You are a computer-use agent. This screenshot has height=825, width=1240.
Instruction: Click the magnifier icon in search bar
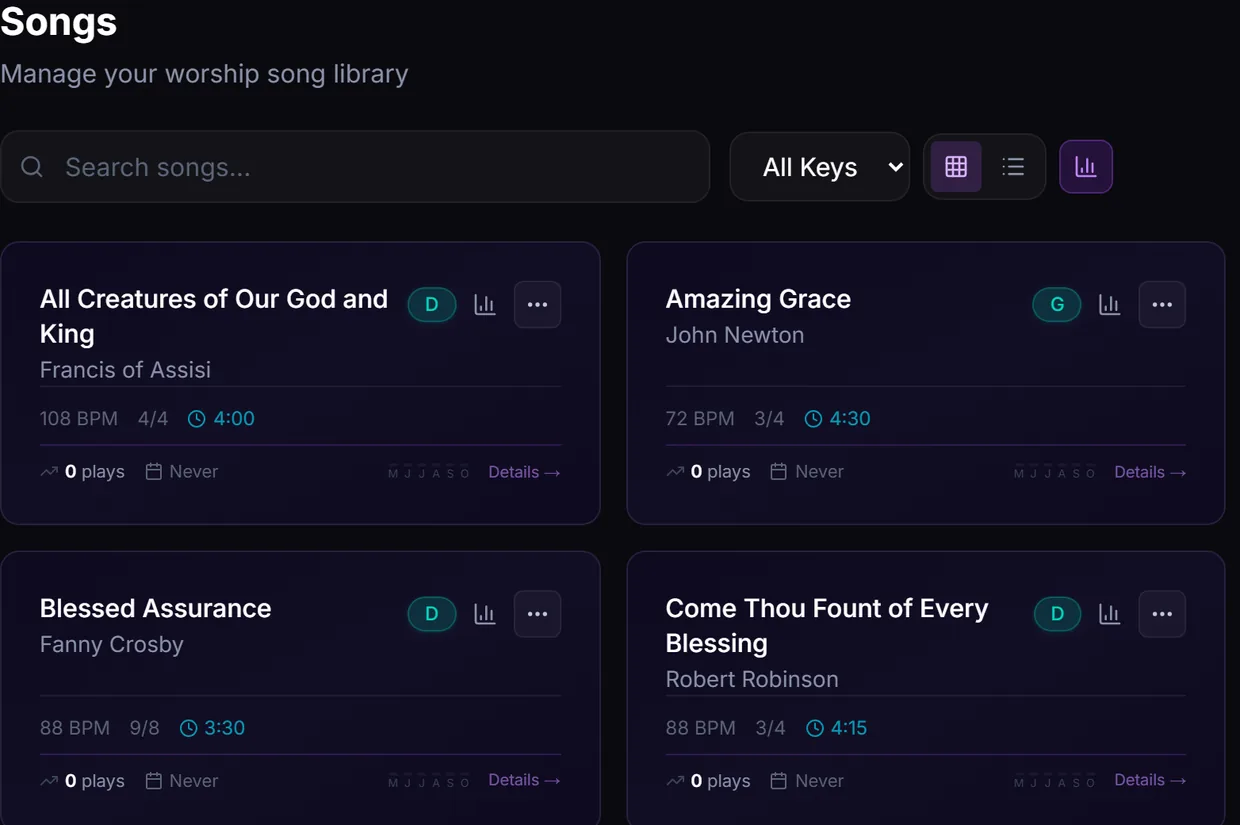pos(32,167)
